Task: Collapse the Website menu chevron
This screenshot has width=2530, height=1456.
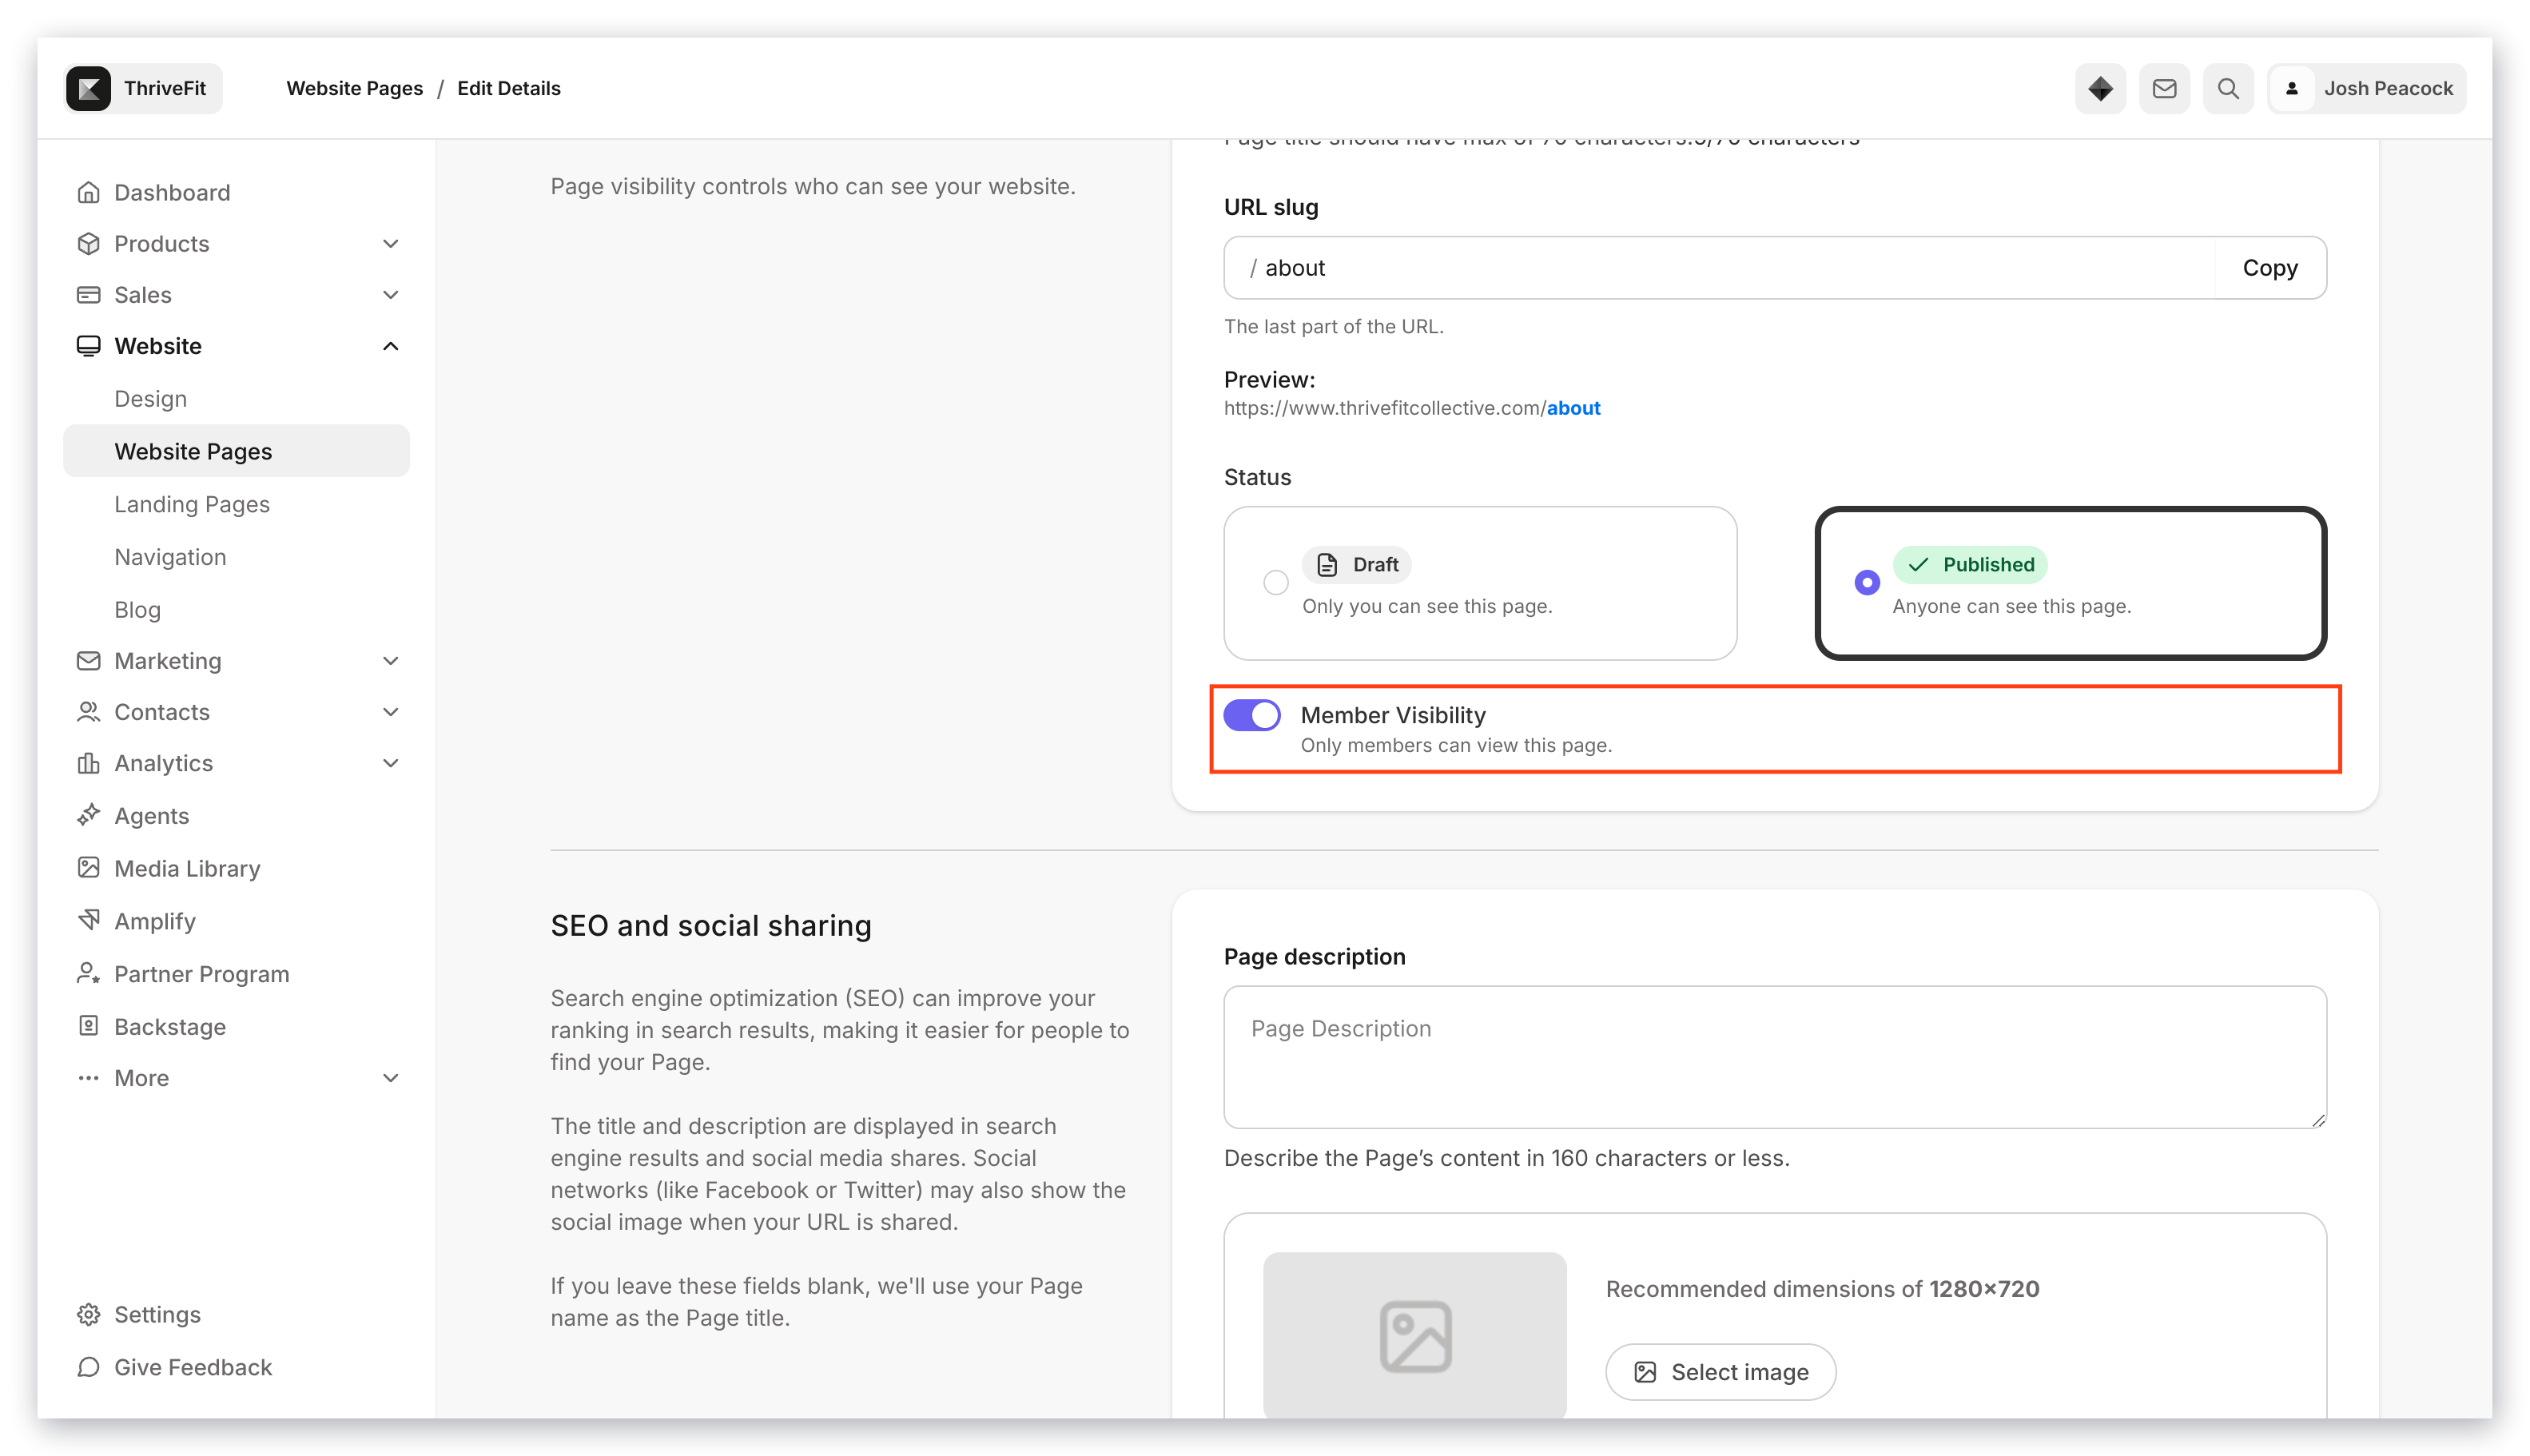Action: click(x=390, y=346)
